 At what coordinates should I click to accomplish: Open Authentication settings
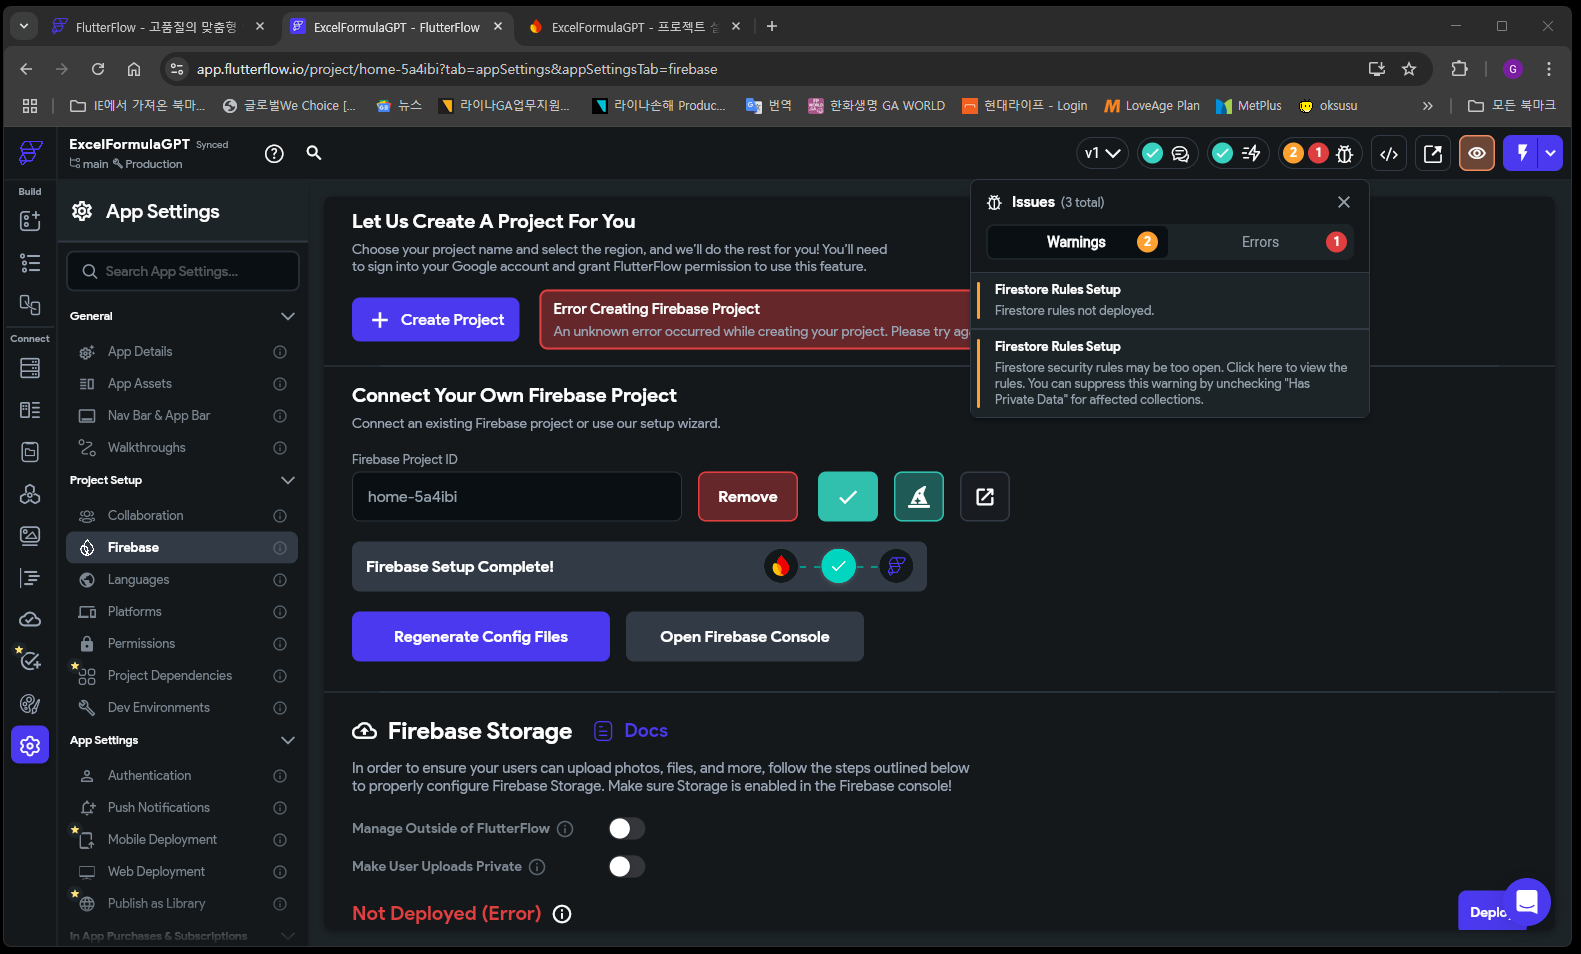tap(182, 776)
